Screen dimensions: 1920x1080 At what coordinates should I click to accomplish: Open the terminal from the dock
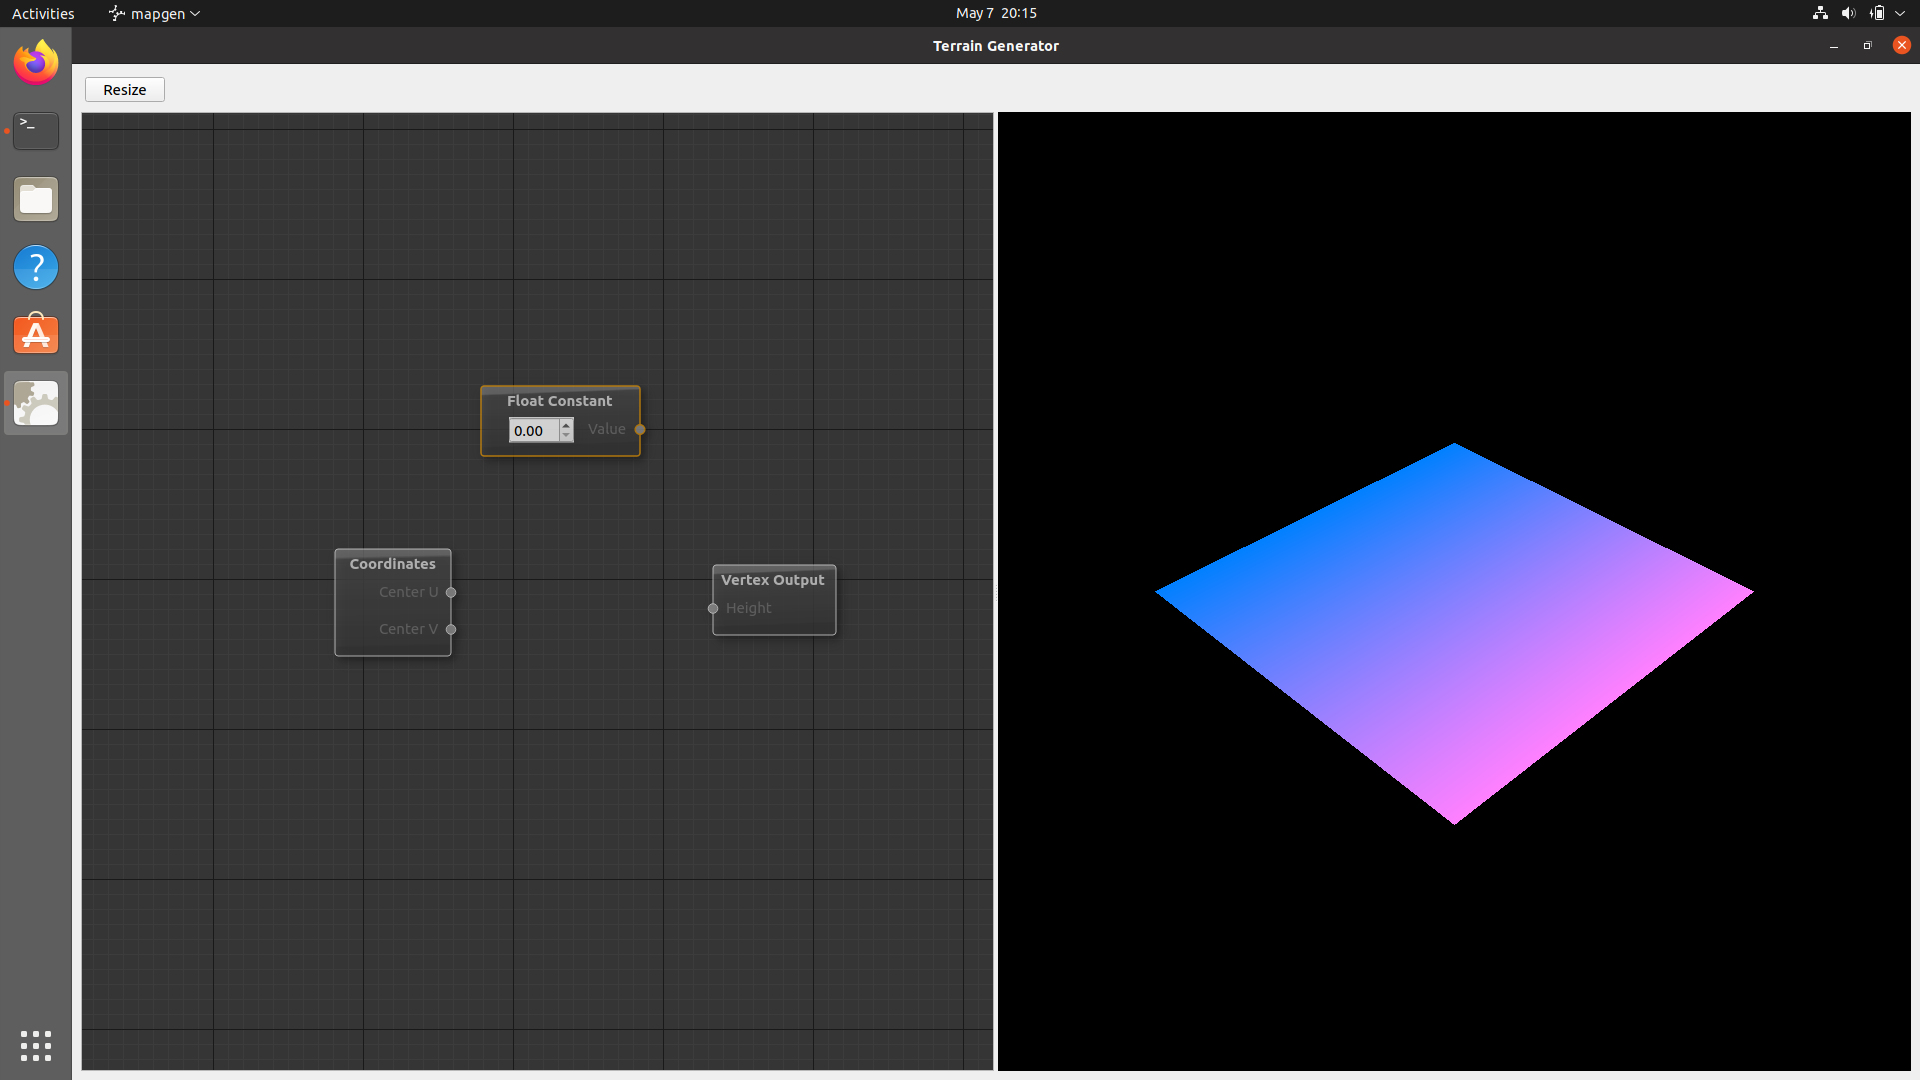(35, 131)
